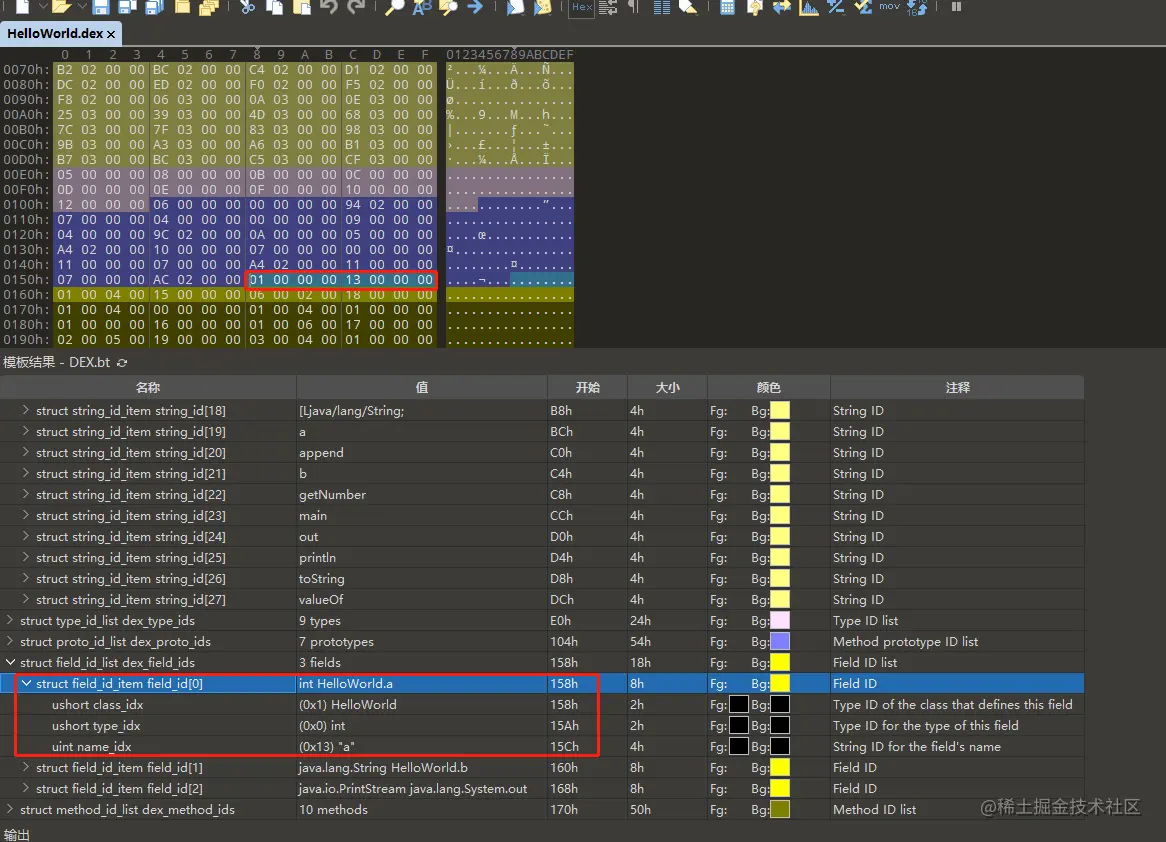Viewport: 1166px width, 842px height.
Task: Click the 值 column header
Action: 422,388
